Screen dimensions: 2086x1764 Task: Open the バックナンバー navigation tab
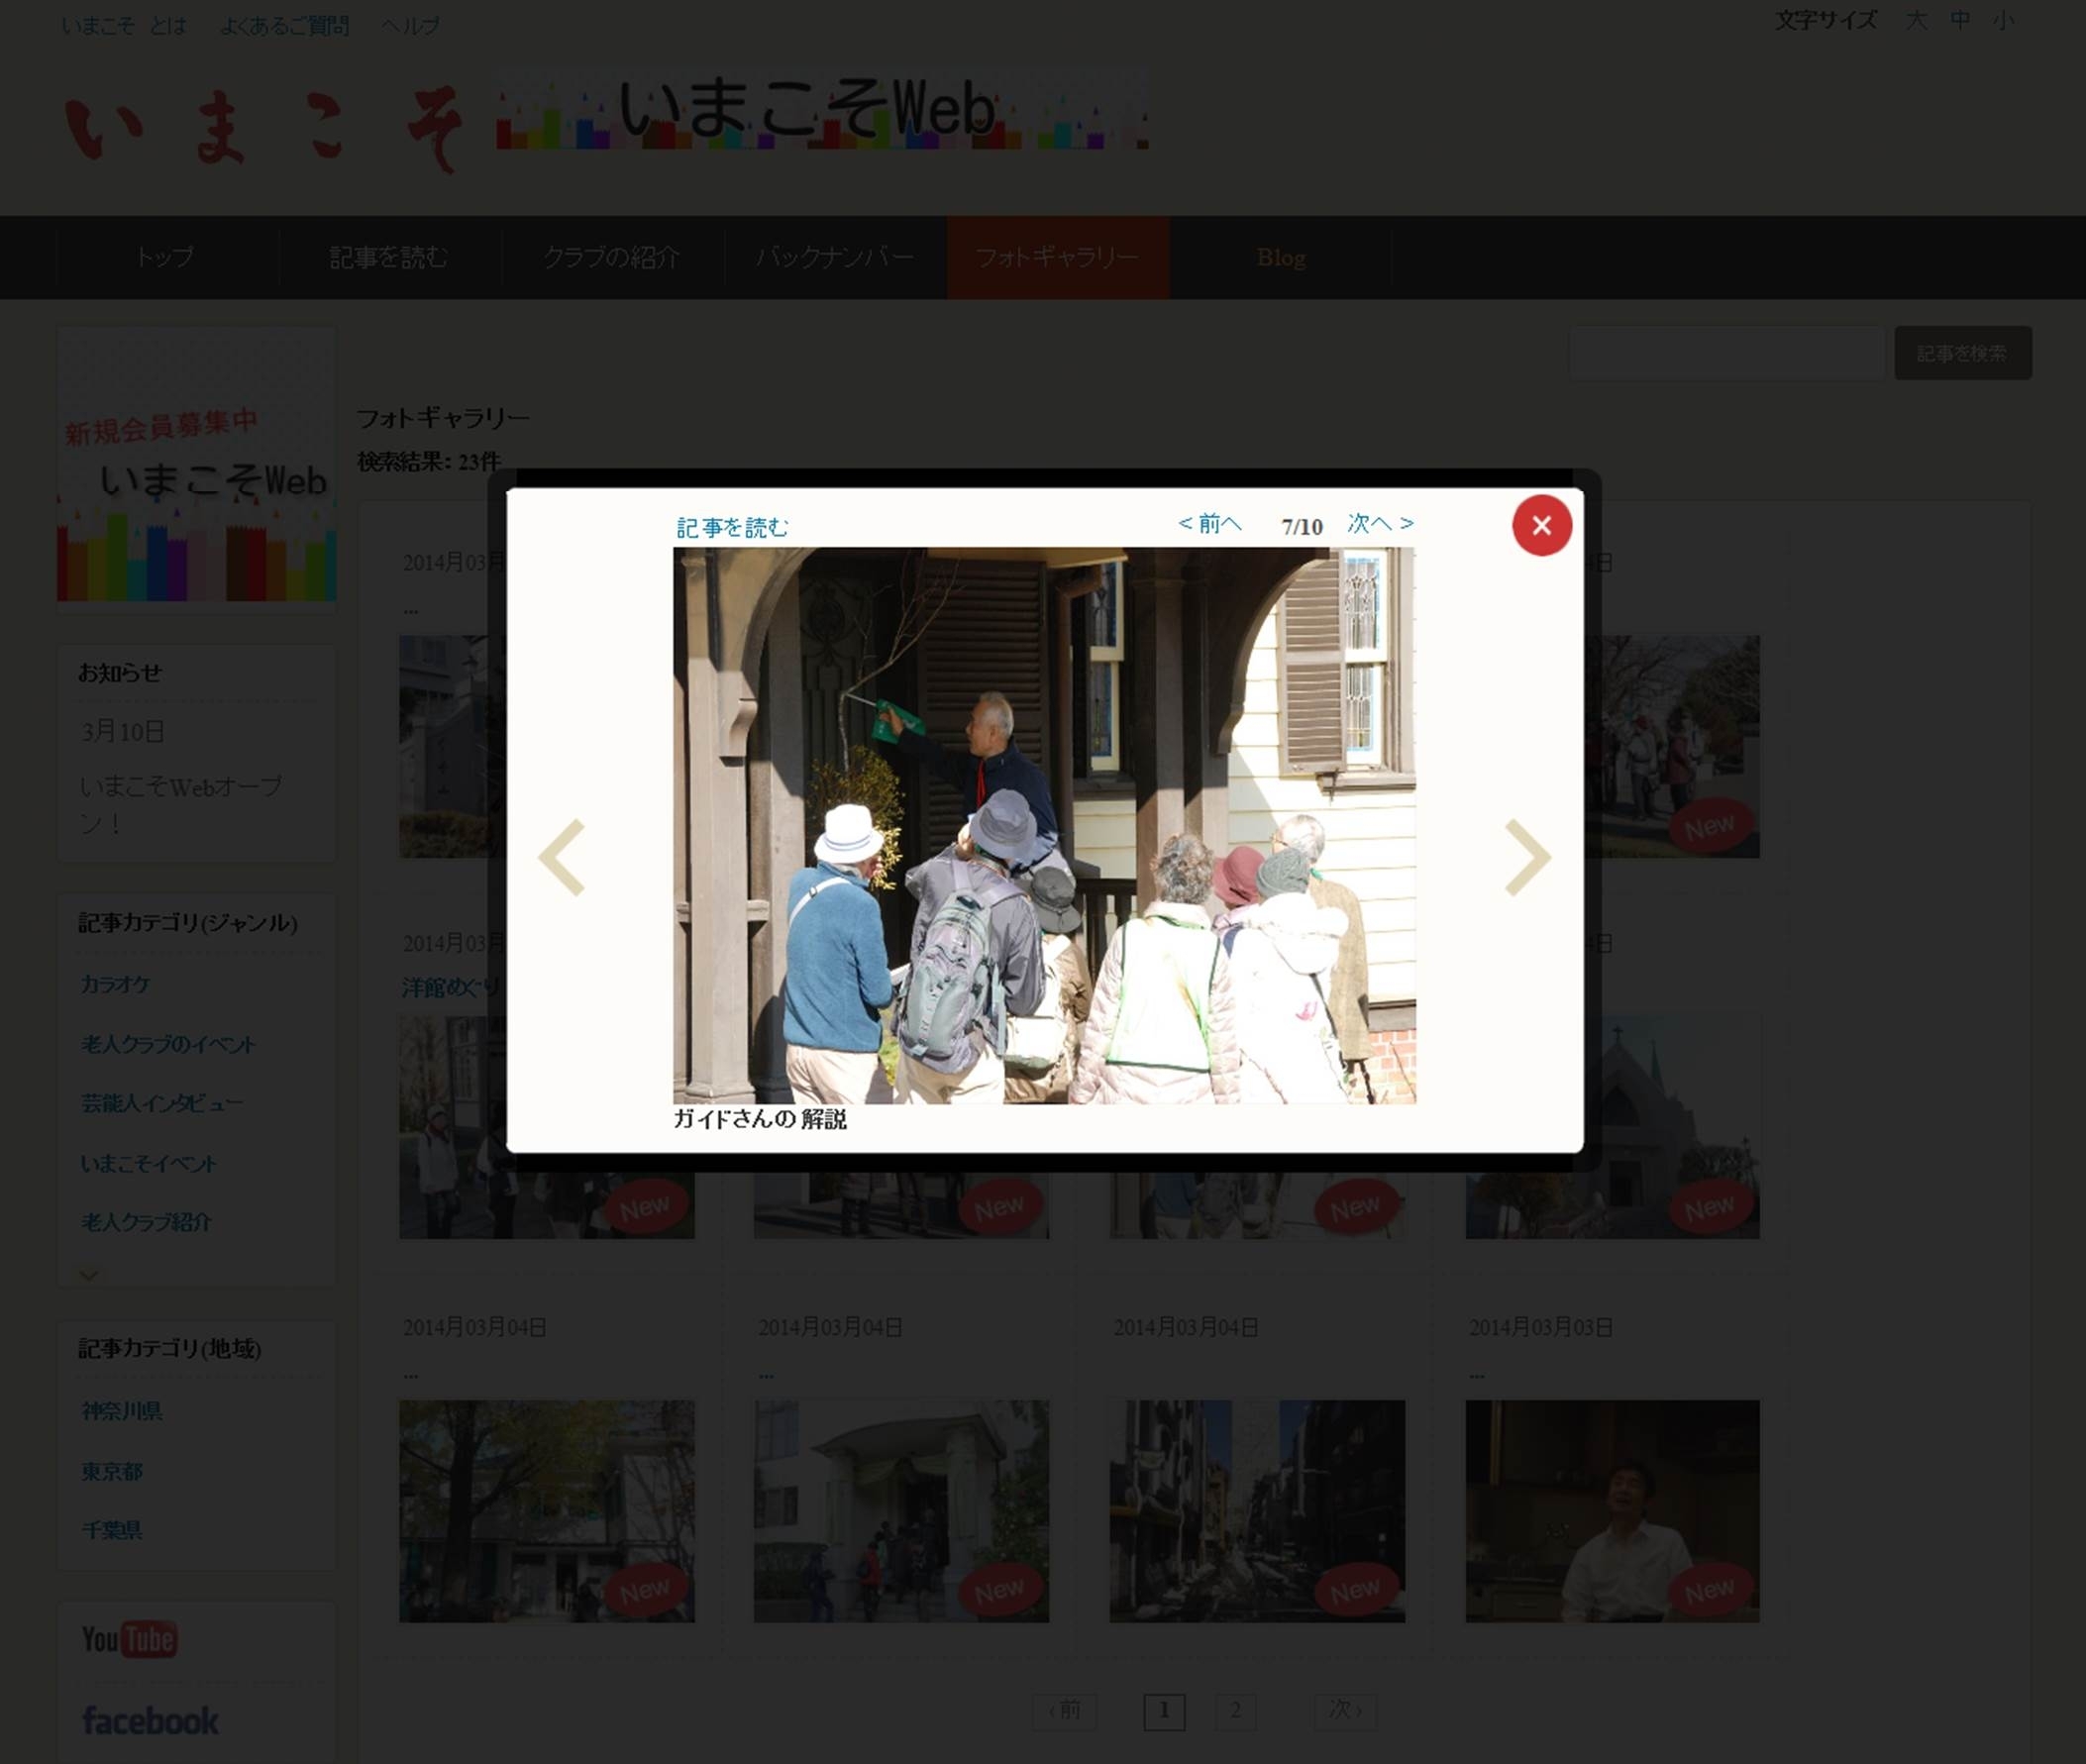click(x=835, y=257)
